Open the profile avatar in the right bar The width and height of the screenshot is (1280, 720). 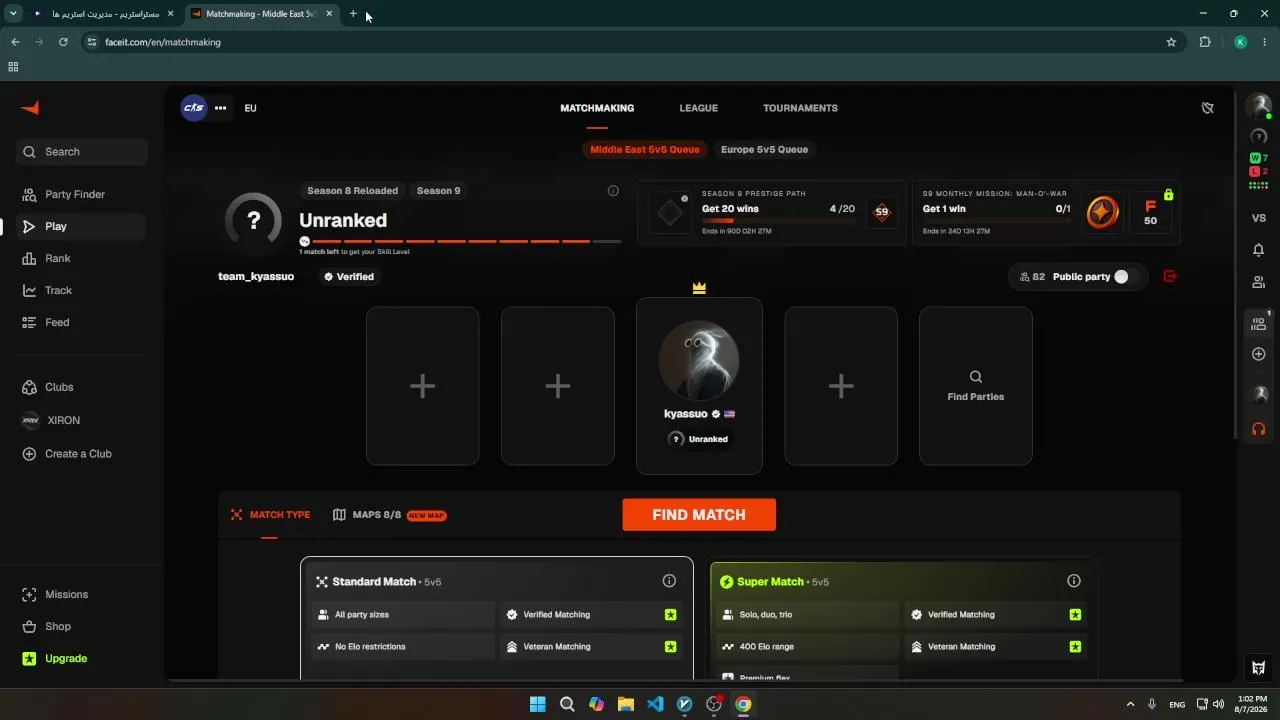[1259, 106]
